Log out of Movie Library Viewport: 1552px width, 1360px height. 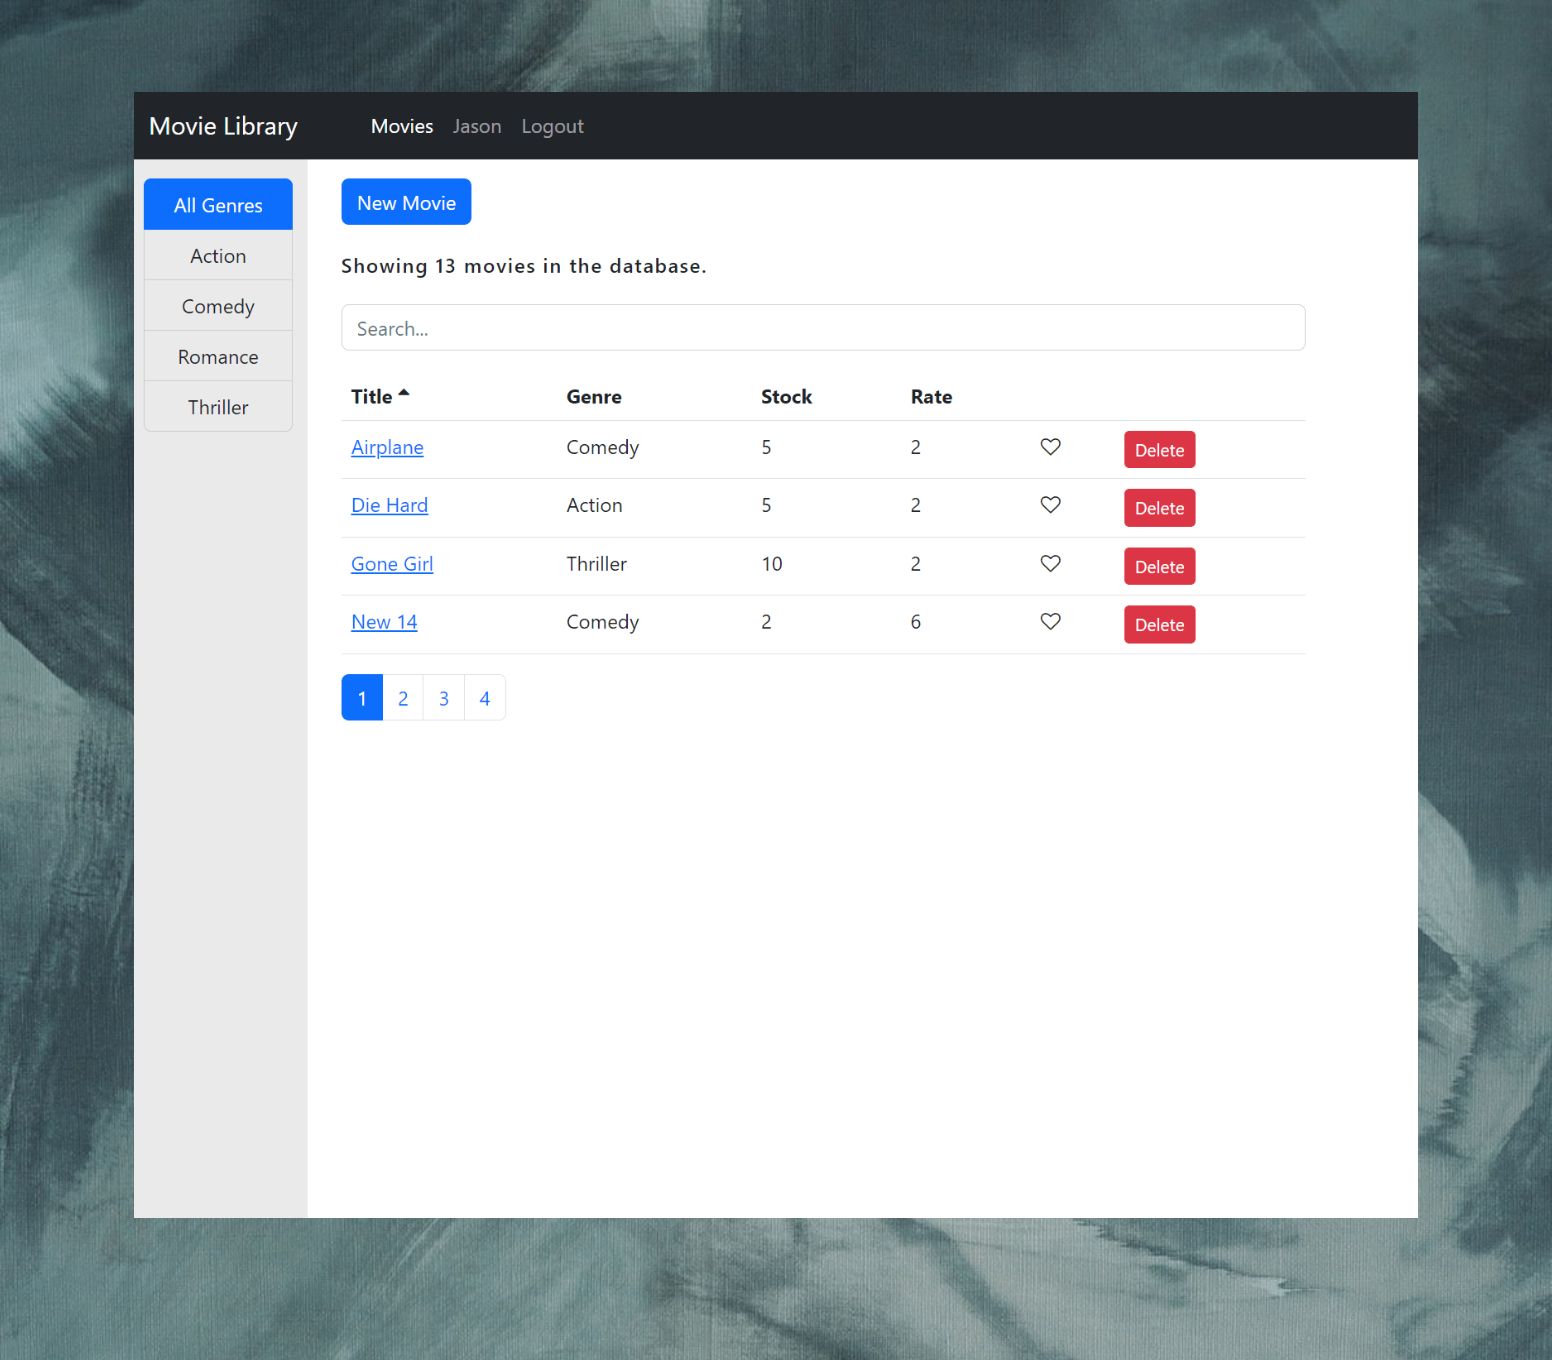pos(552,126)
